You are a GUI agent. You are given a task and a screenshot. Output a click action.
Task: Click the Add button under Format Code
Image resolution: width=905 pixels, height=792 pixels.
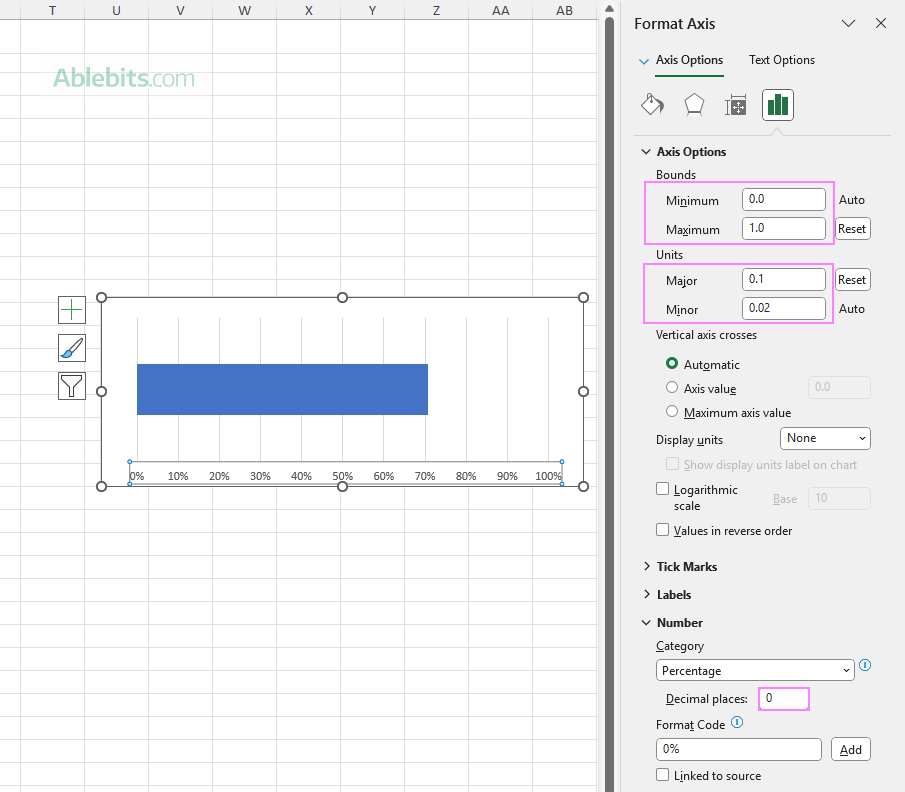(x=850, y=748)
